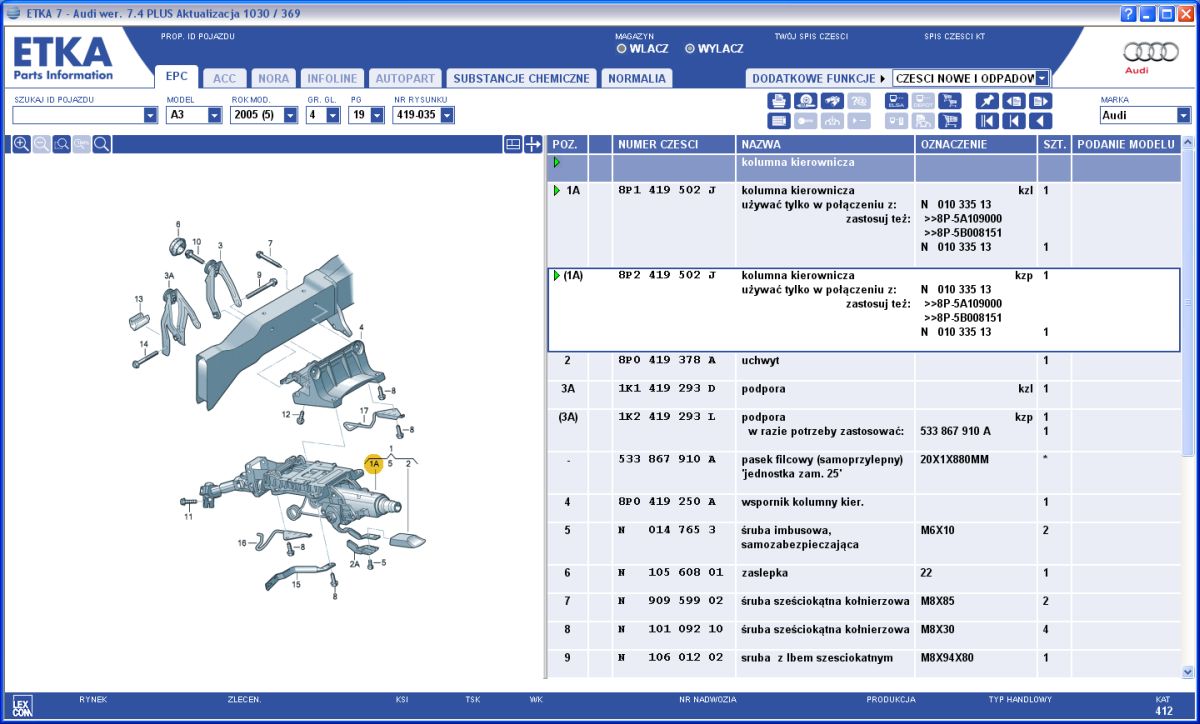Click the parts list scrollbar down arrow
1200x724 pixels.
tap(1188, 672)
